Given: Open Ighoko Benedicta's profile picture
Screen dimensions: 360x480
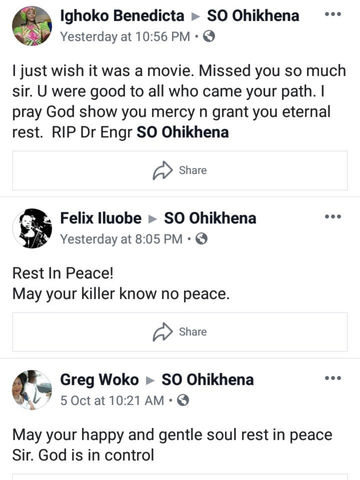Looking at the screenshot, I should click(x=32, y=26).
